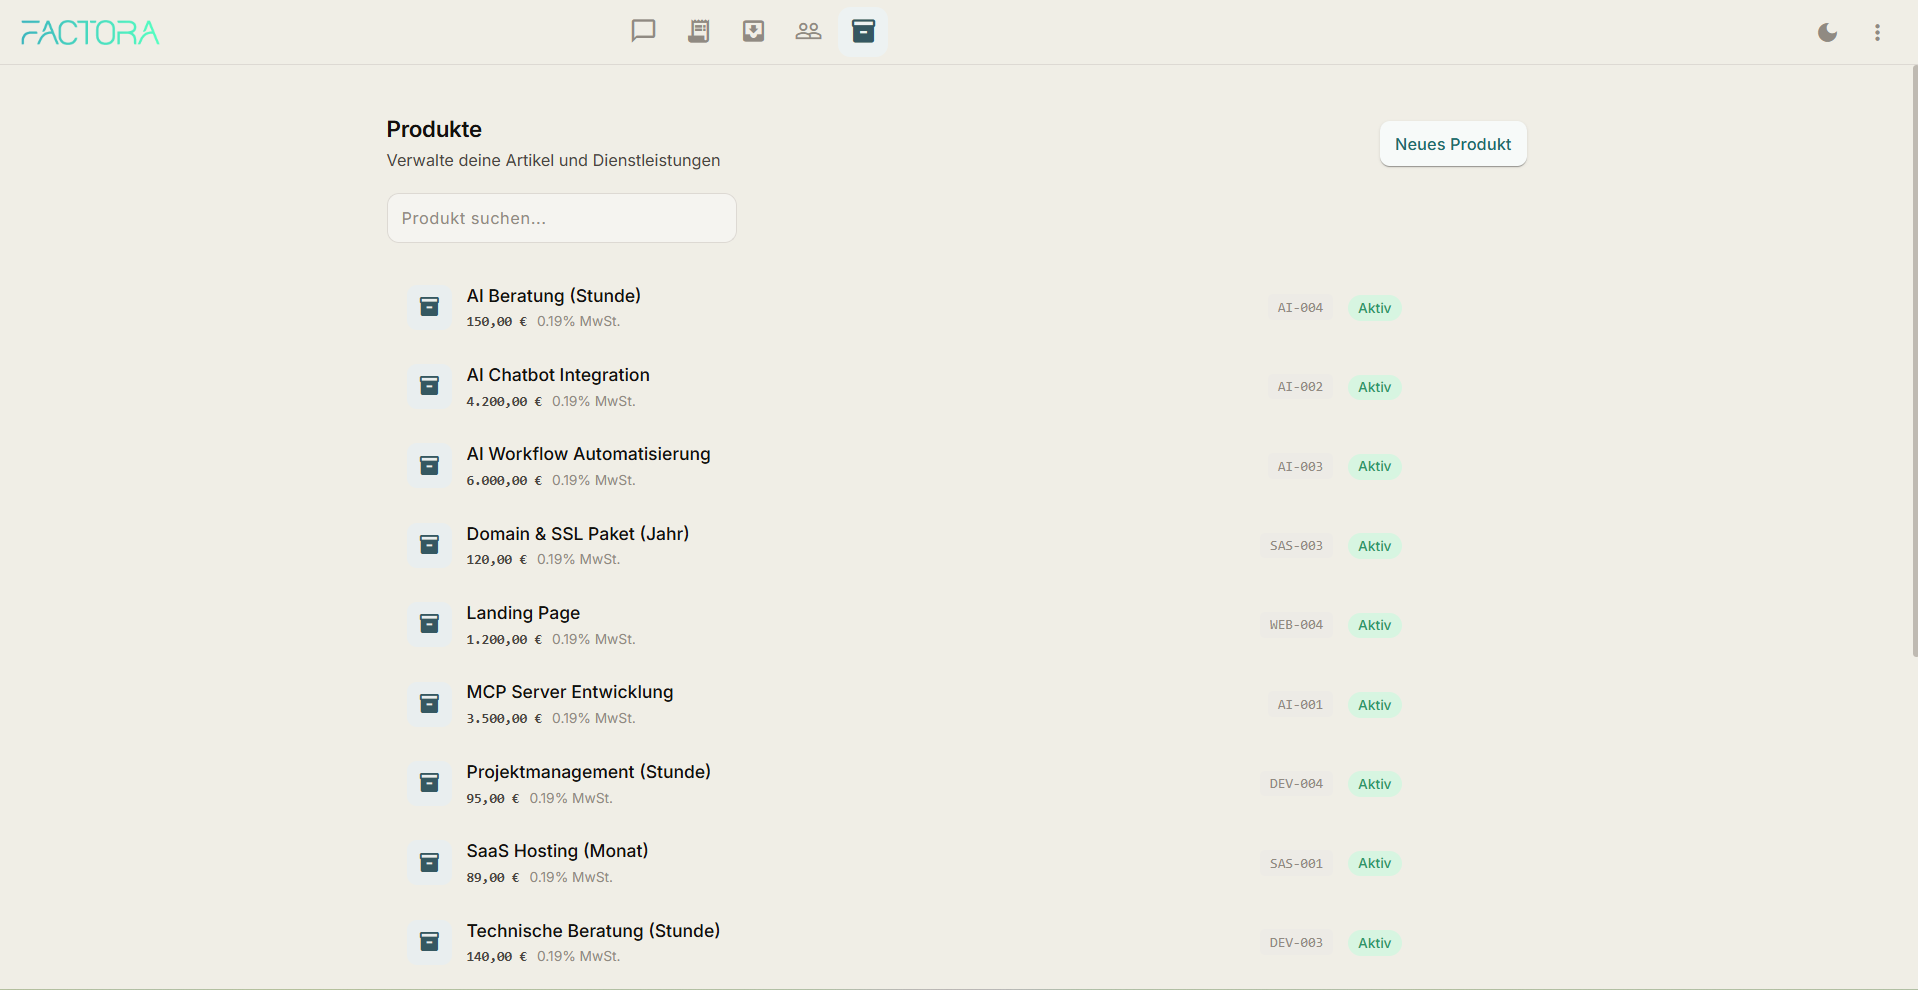Toggle dark mode with the moon icon

coord(1827,32)
